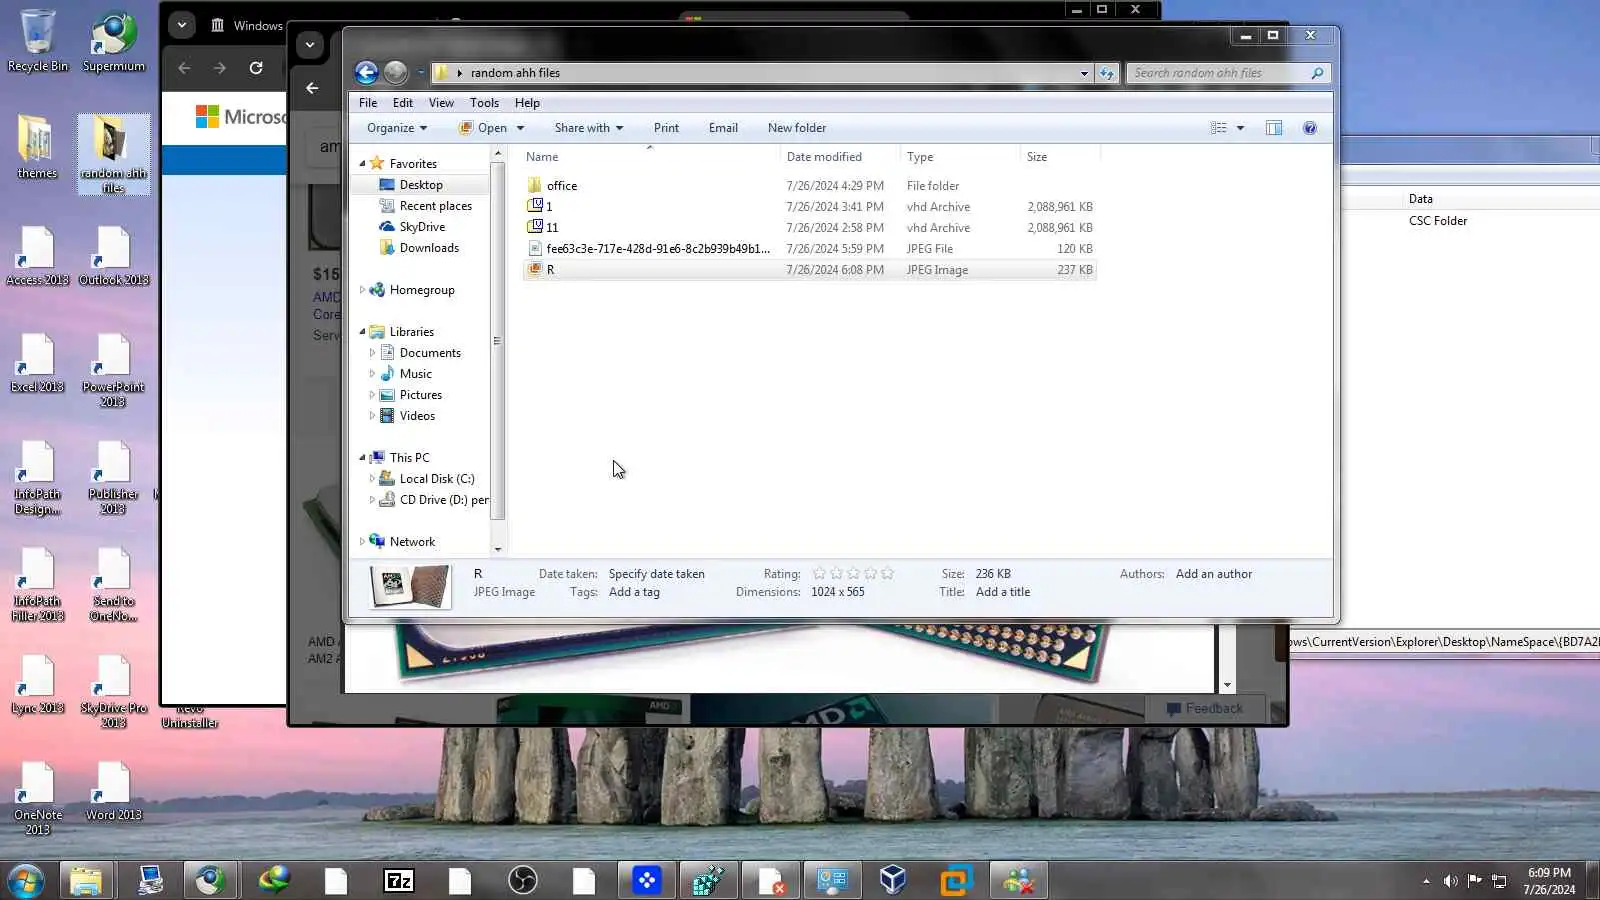Viewport: 1600px width, 900px height.
Task: Reload the page in the background browser window
Action: [x=256, y=68]
